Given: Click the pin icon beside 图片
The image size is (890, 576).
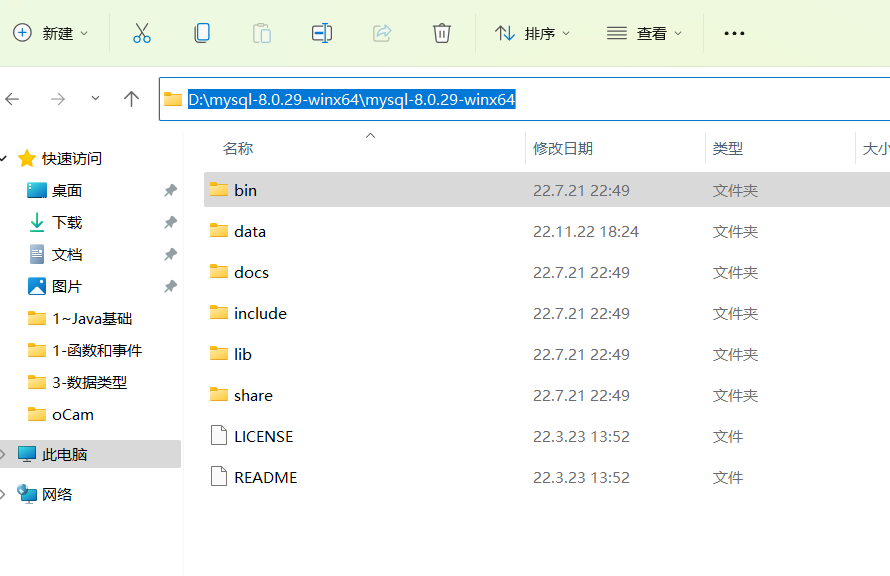Looking at the screenshot, I should click(x=170, y=286).
